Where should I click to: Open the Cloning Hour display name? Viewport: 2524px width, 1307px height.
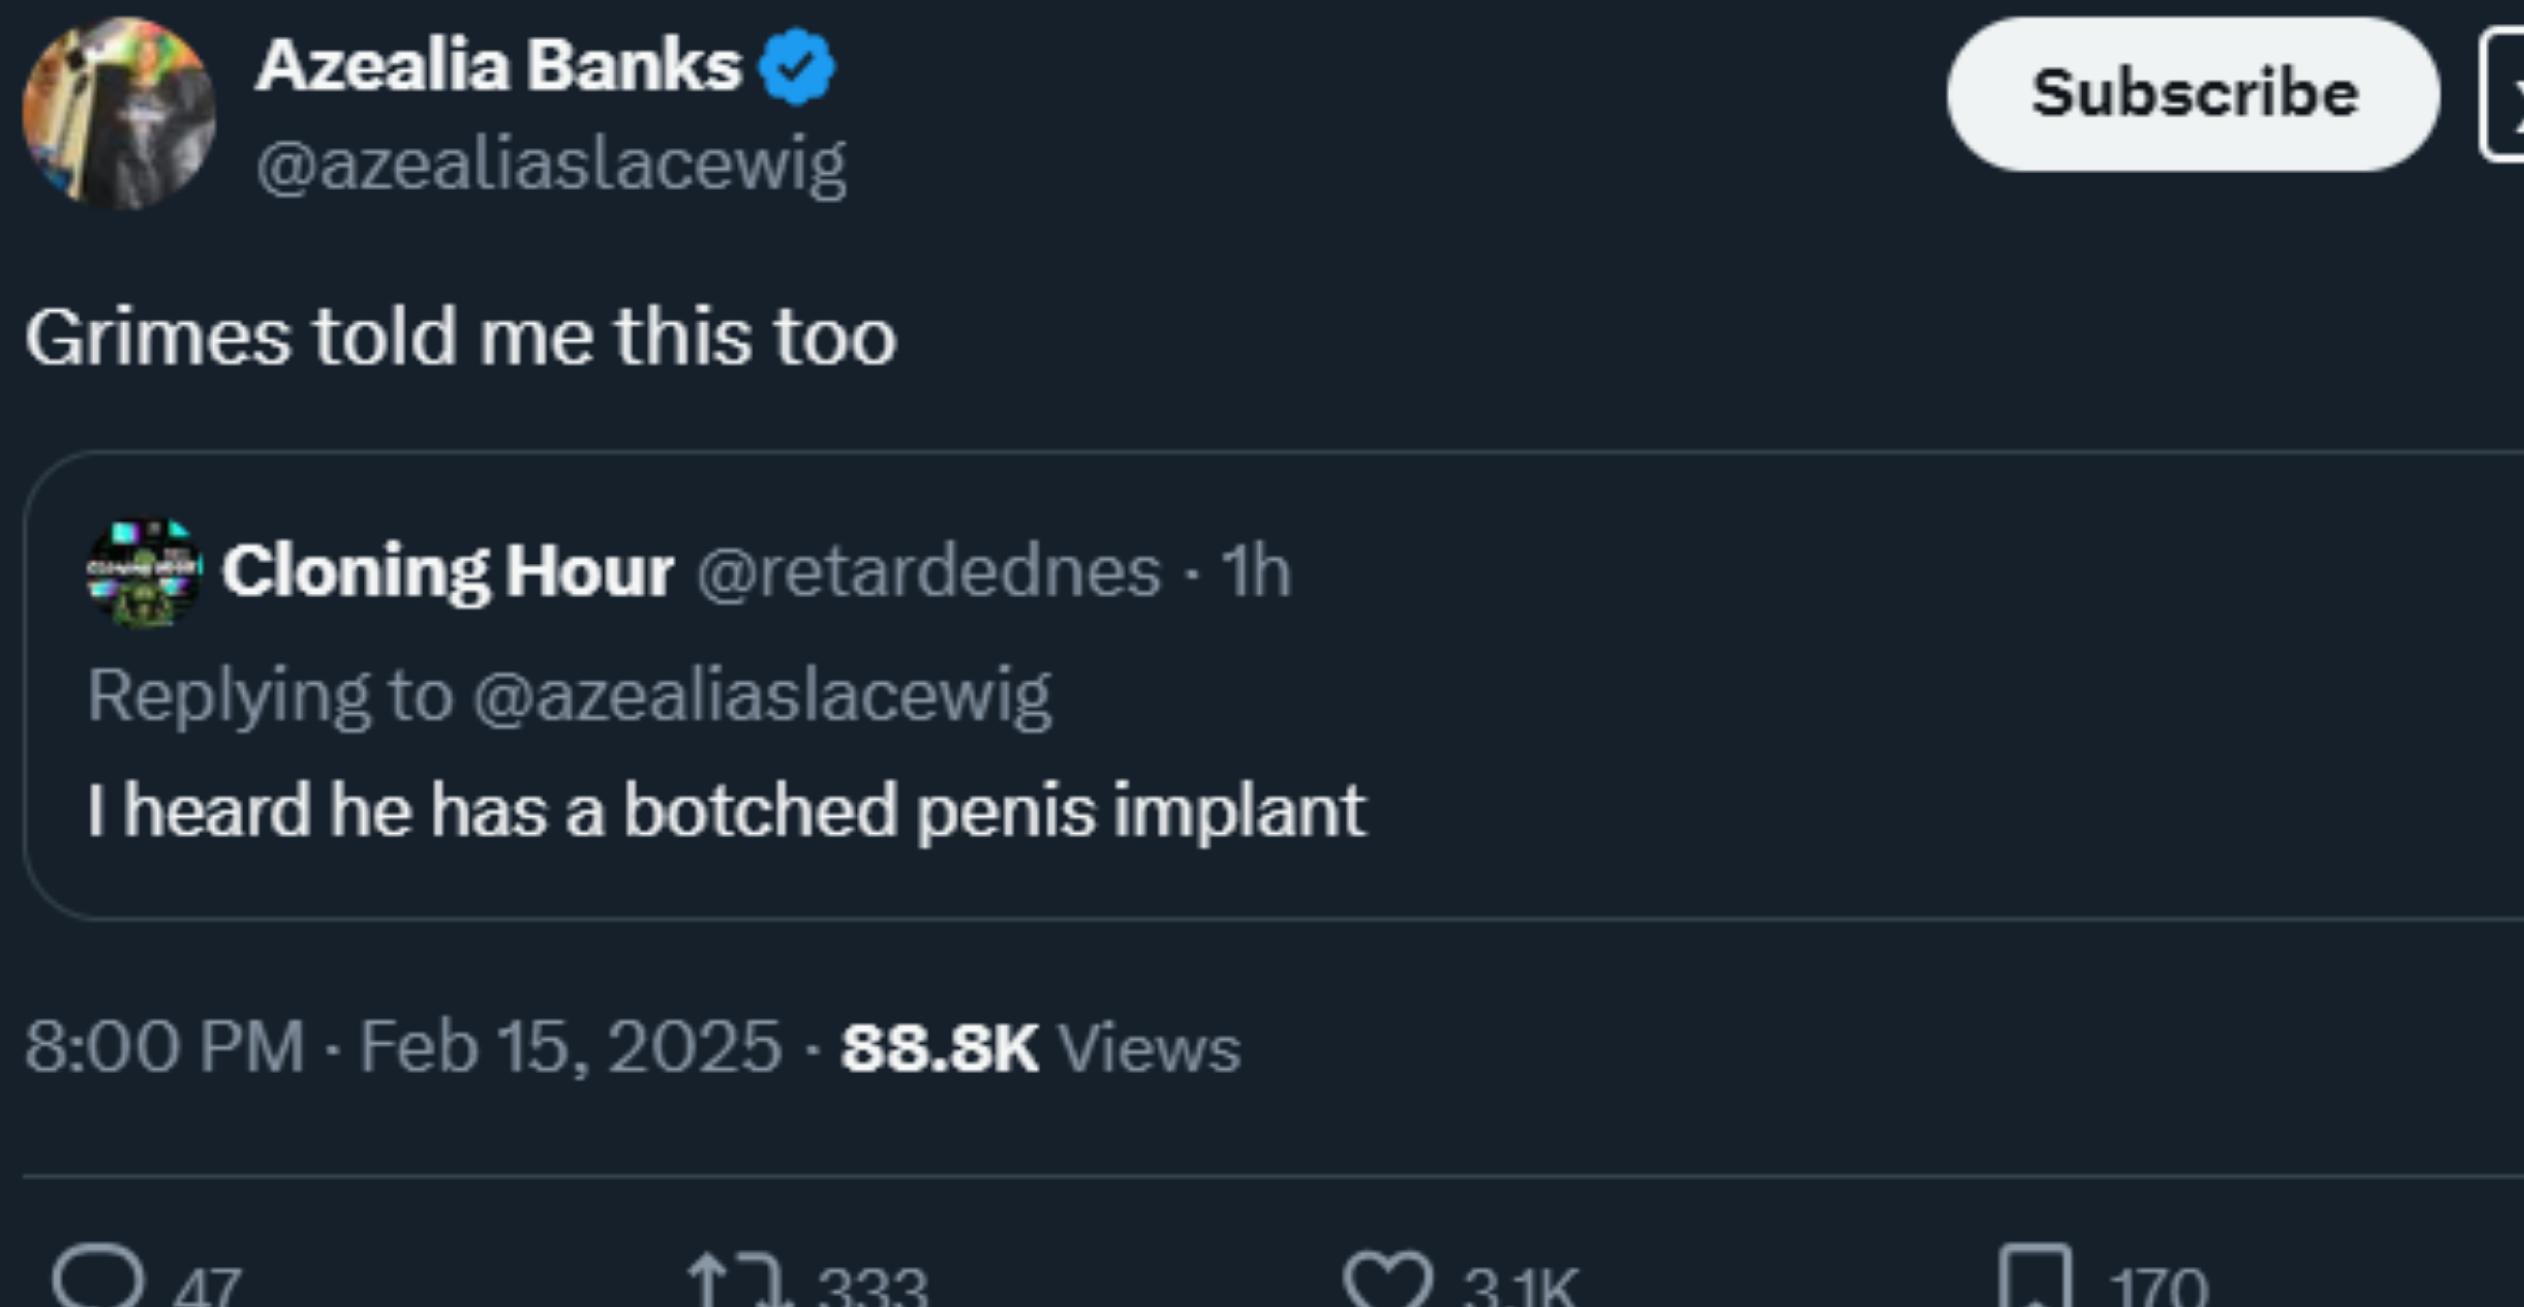tap(448, 571)
